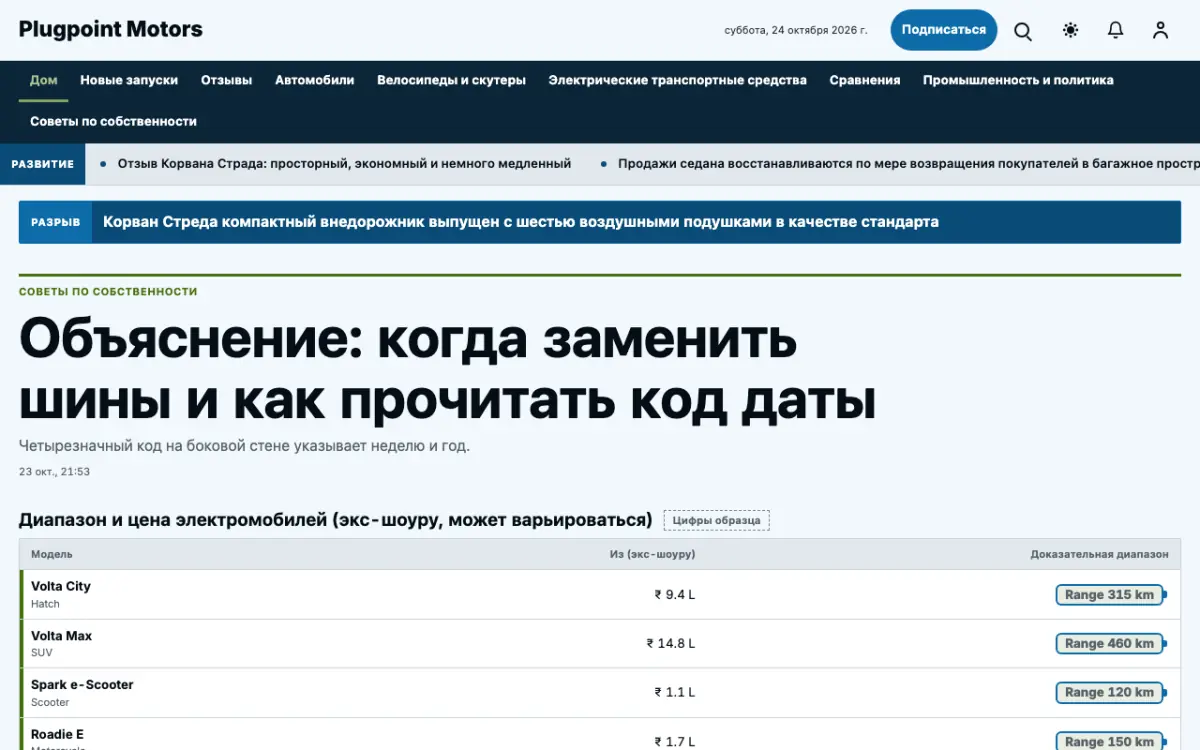Image resolution: width=1200 pixels, height=750 pixels.
Task: Click the ₹ 9.4 L price cell
Action: [x=675, y=594]
